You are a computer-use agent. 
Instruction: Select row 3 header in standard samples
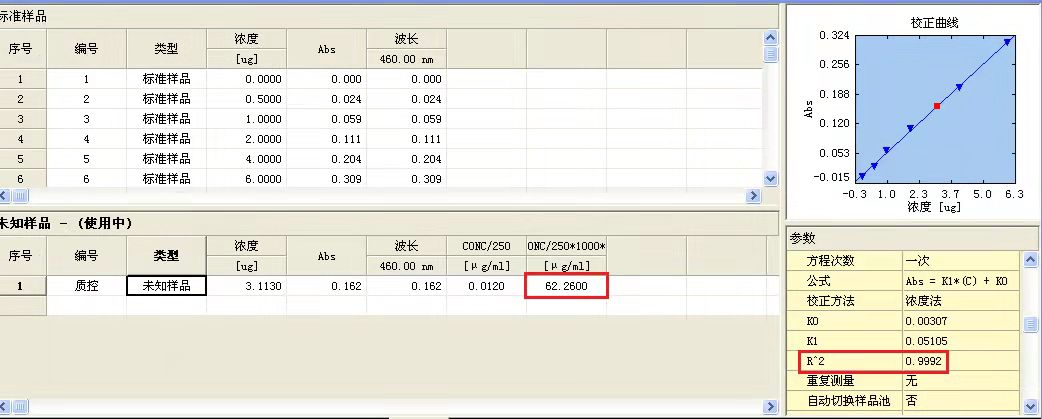[20, 119]
